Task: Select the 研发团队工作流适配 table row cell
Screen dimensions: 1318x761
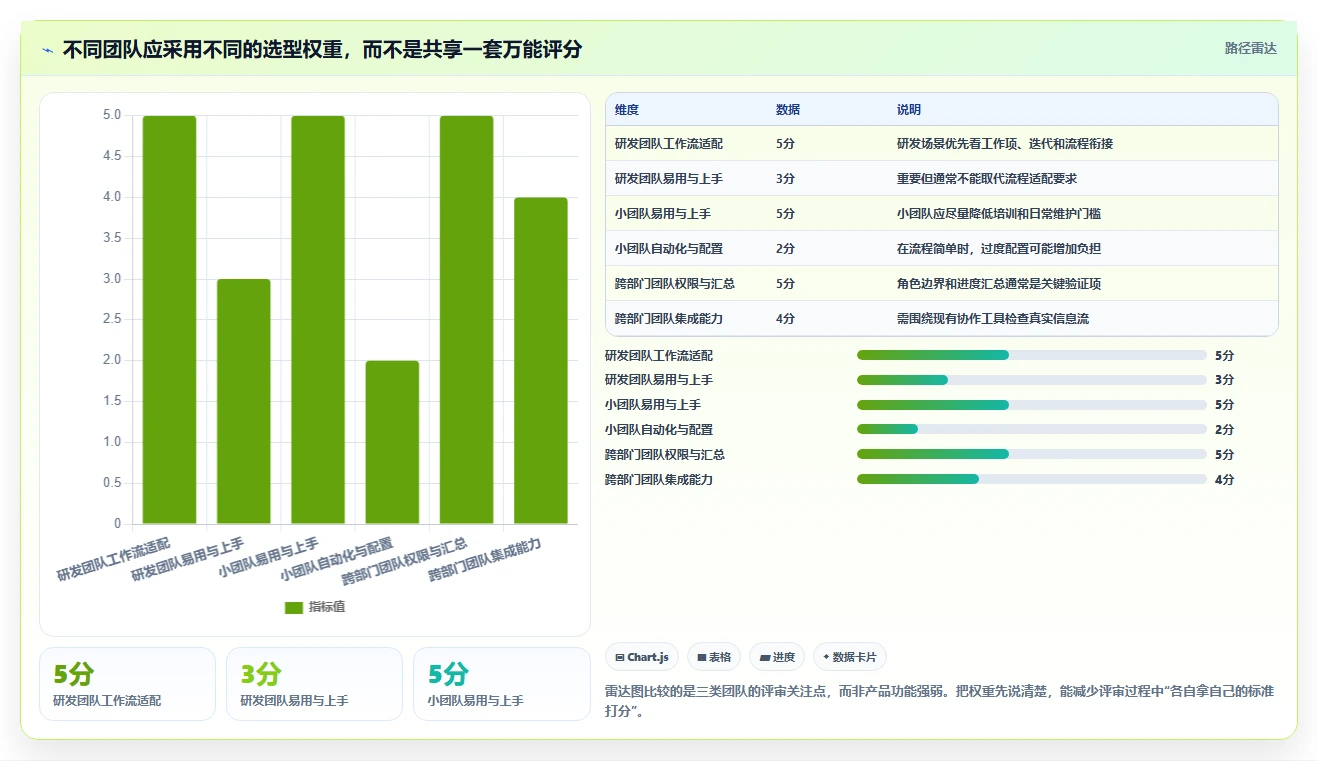Action: point(669,144)
